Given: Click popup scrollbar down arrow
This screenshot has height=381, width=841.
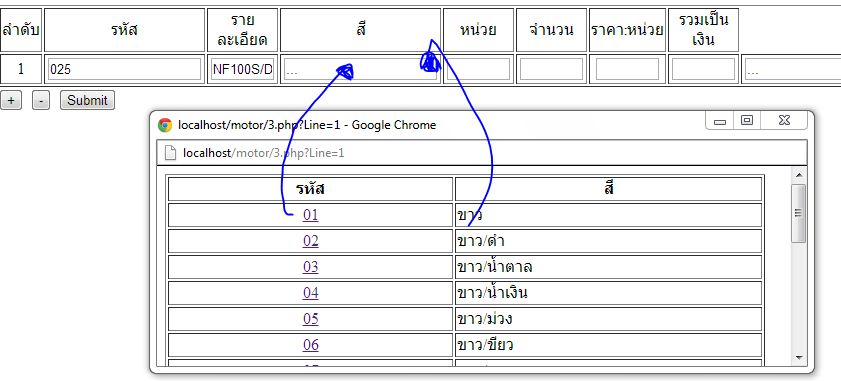Looking at the screenshot, I should click(798, 357).
